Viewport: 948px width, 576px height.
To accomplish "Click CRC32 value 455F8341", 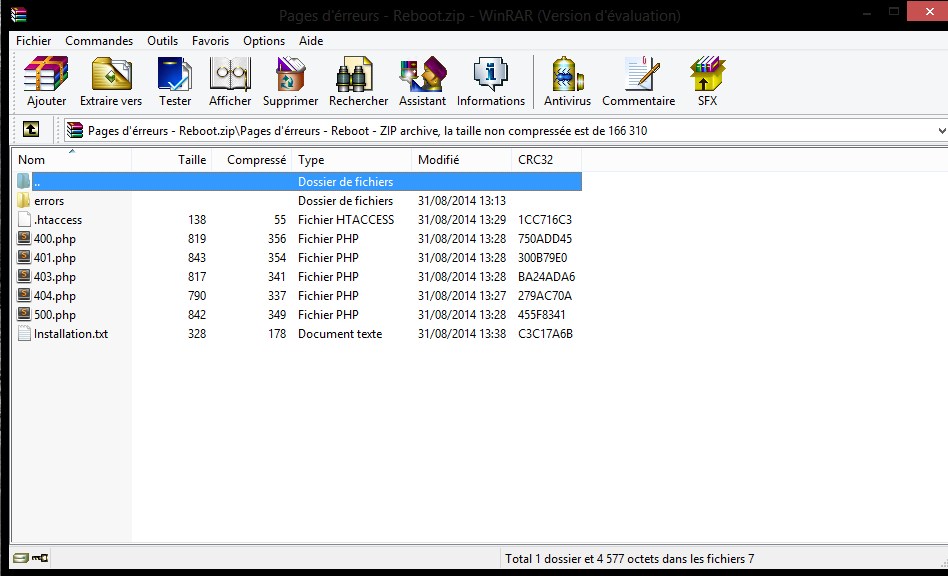I will click(542, 315).
